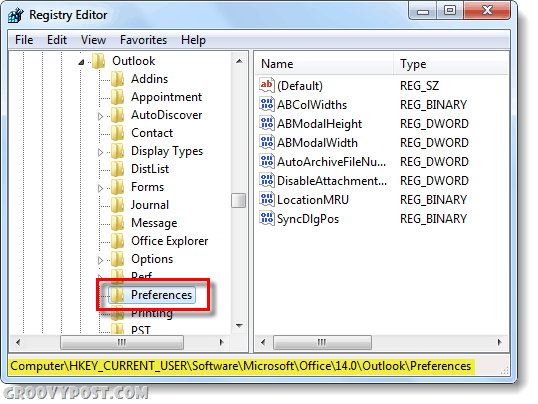
Task: Collapse the Outlook tree node
Action: [x=81, y=62]
